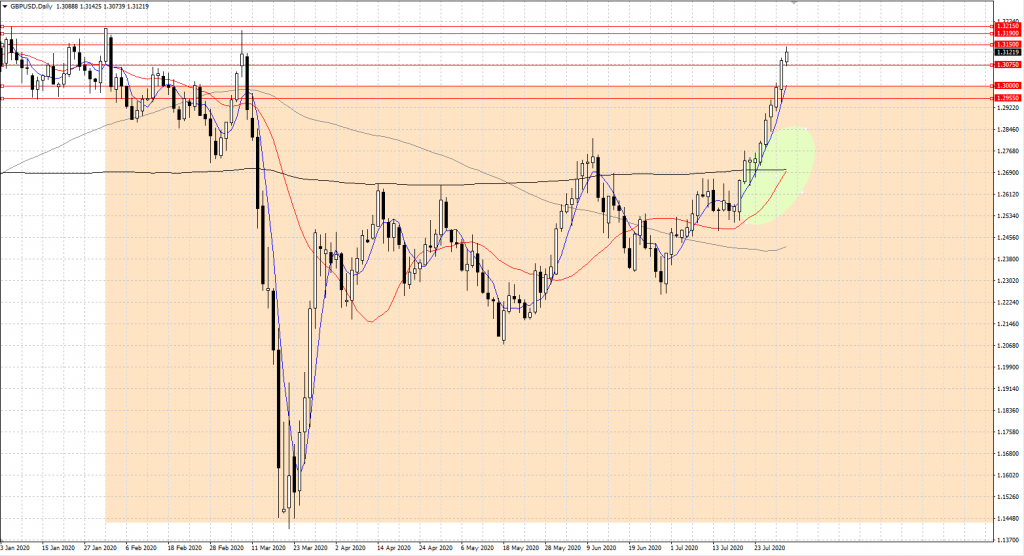The image size is (1024, 556).
Task: Click the 3 Jan 2020 date label
Action: [x=17, y=548]
